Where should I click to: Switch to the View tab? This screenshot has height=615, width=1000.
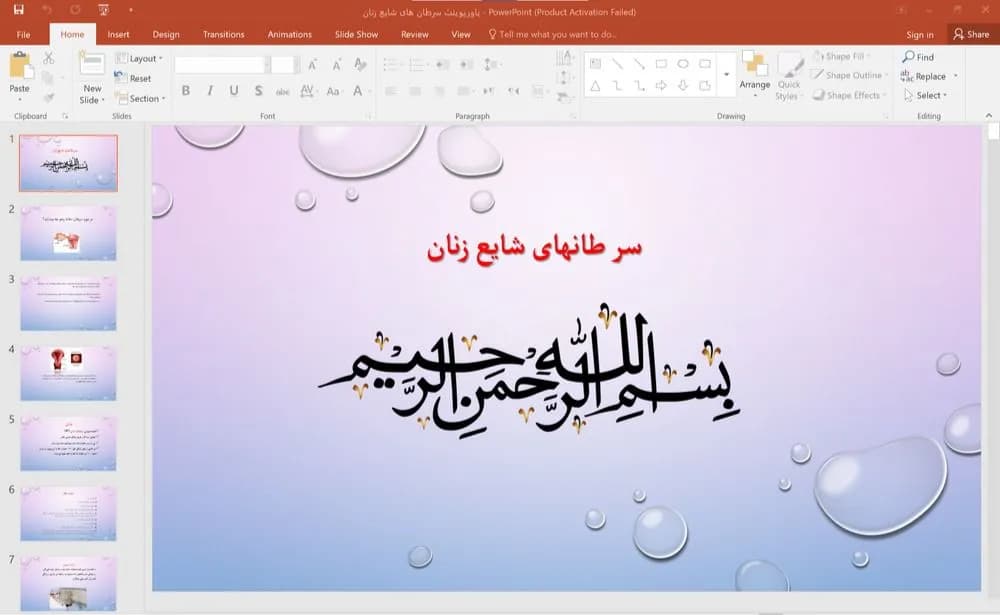tap(460, 34)
